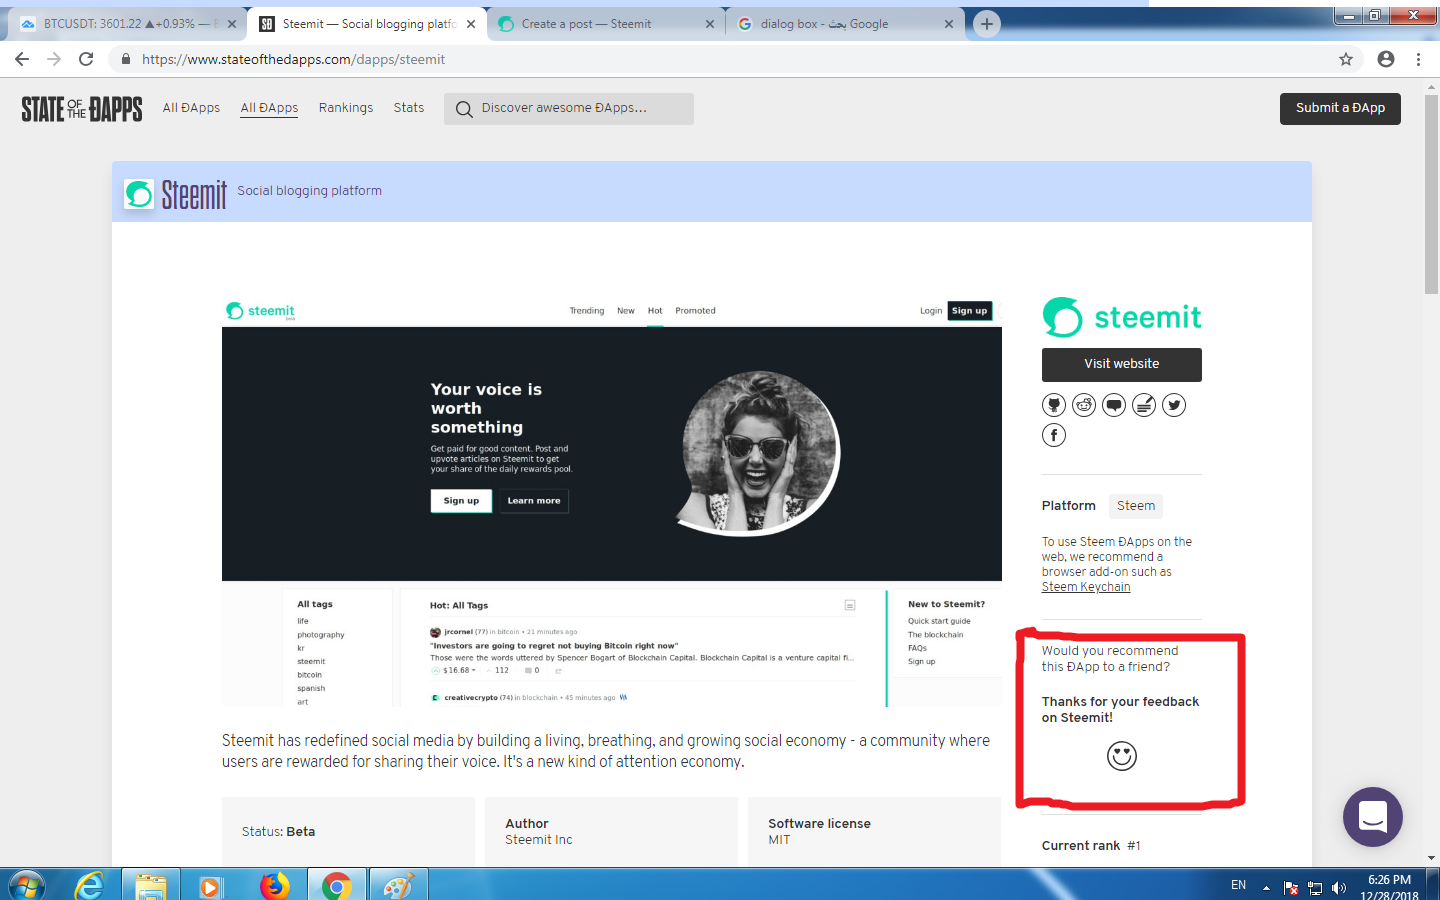This screenshot has height=900, width=1440.
Task: Click the site security padlock icon
Action: (x=125, y=59)
